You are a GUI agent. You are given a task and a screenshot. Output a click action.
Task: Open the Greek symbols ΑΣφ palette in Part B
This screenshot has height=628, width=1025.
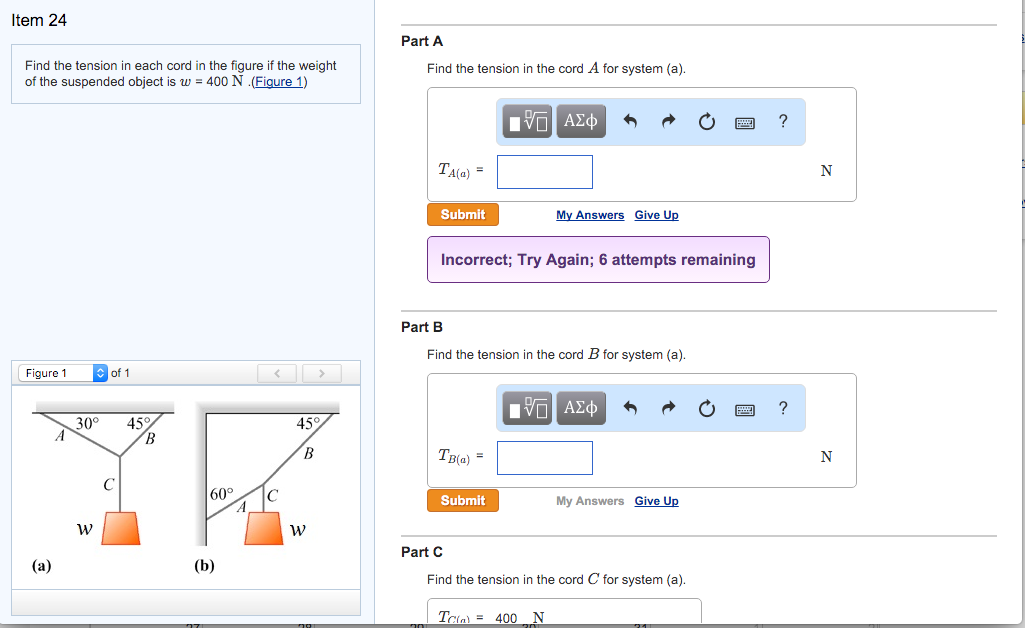(583, 407)
